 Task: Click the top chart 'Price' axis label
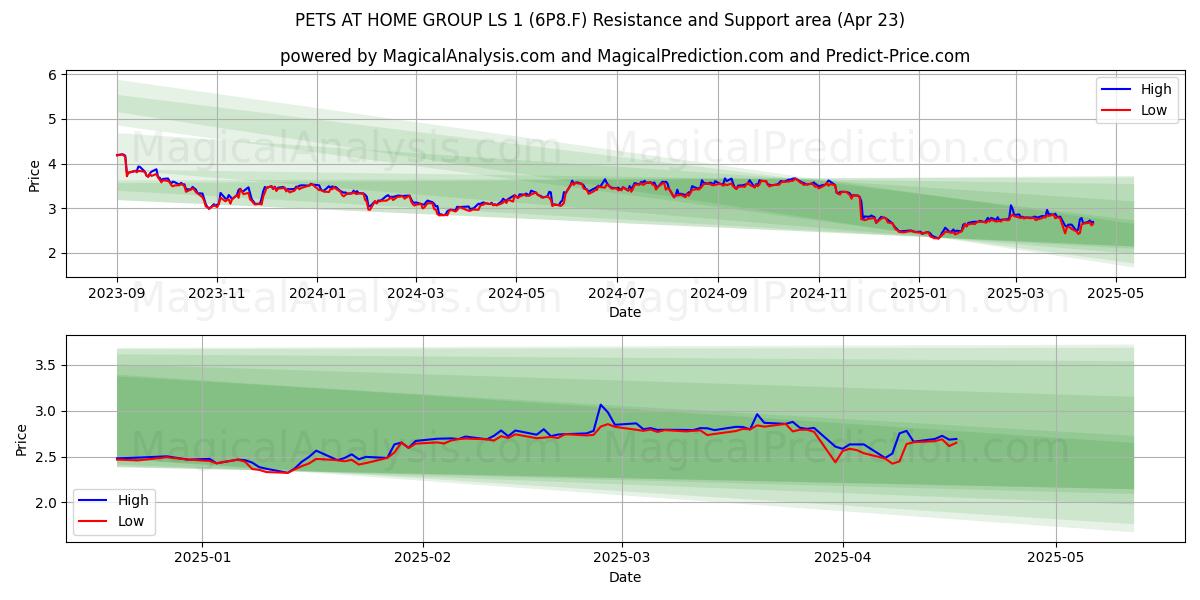coord(35,175)
